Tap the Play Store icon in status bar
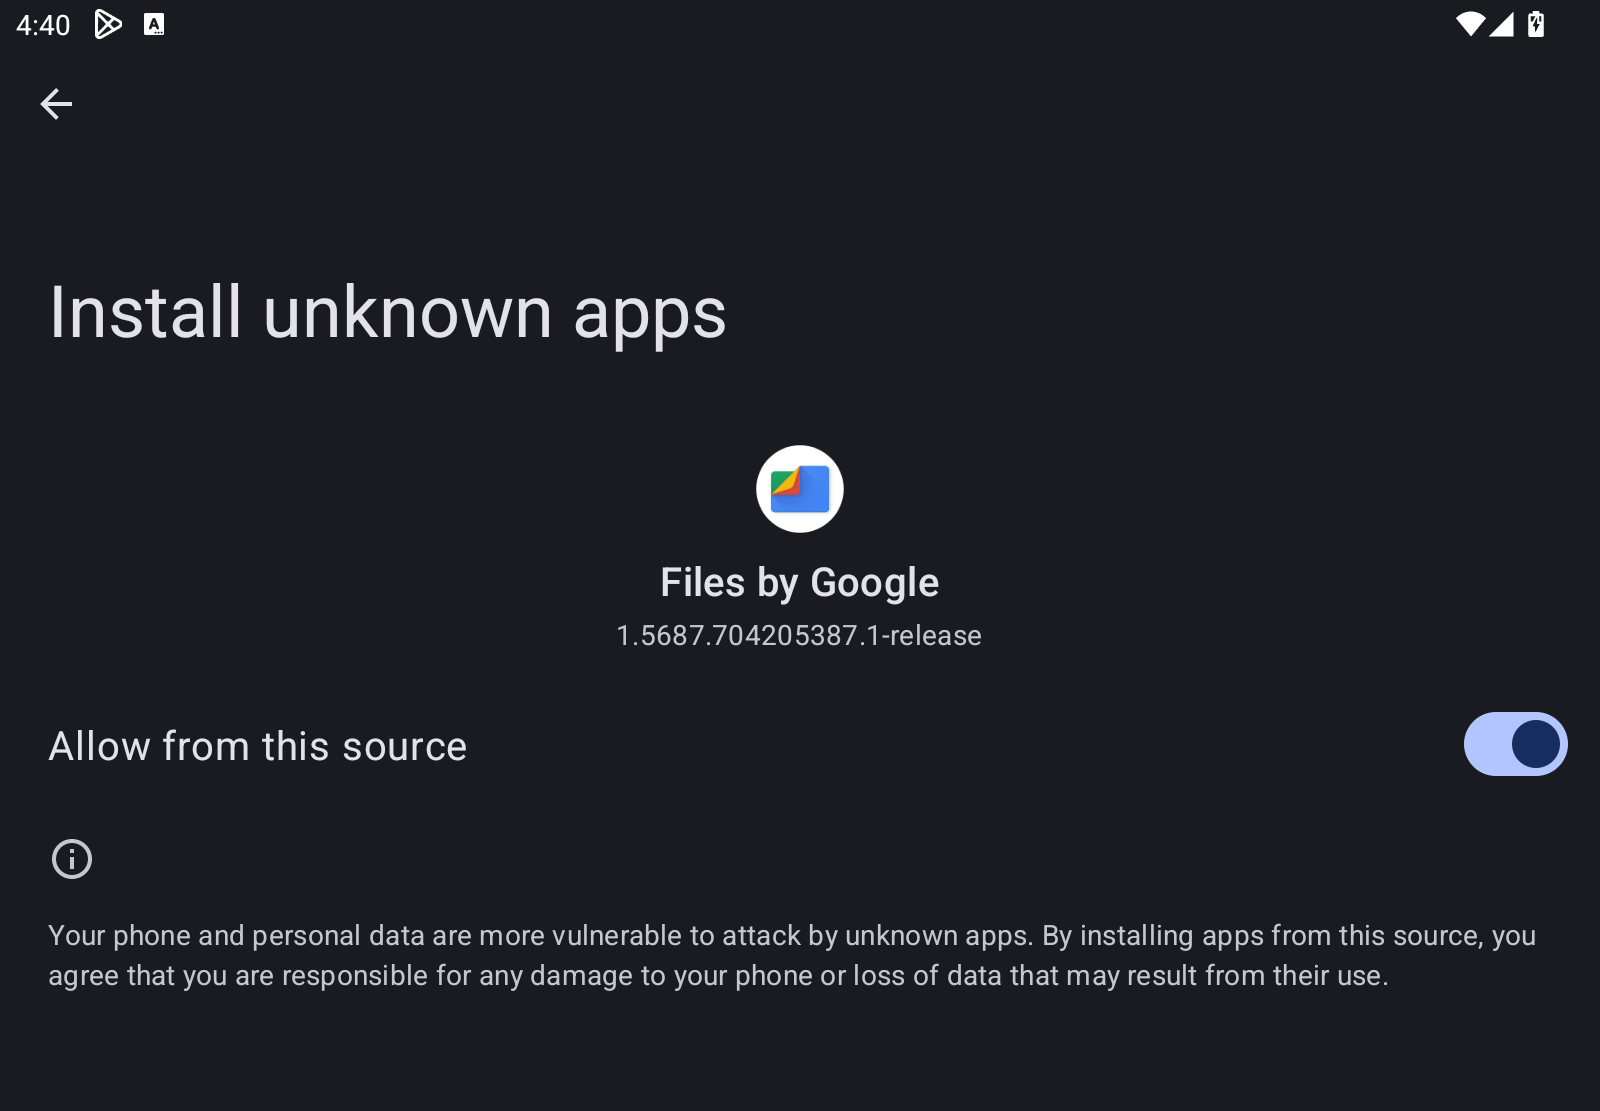Screen dimensions: 1600x1111 click(x=108, y=24)
